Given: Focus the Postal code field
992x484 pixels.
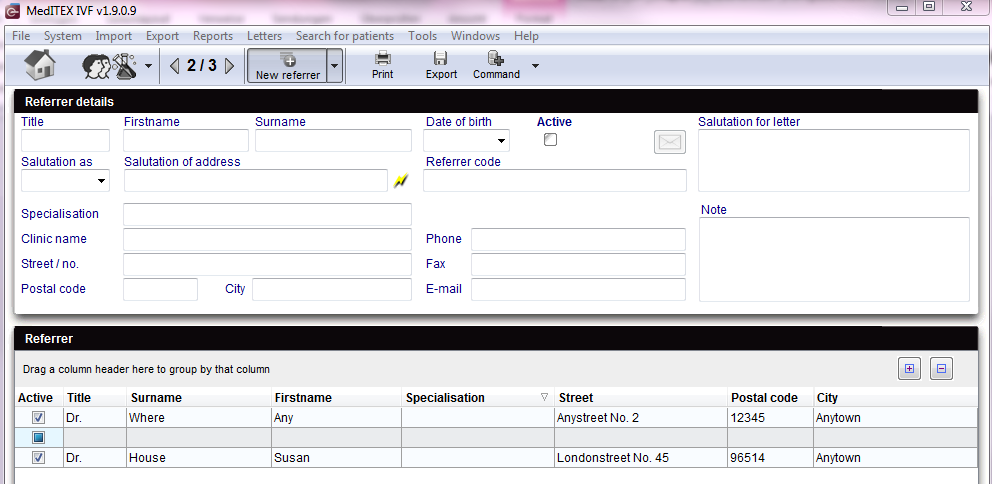Looking at the screenshot, I should click(x=161, y=289).
